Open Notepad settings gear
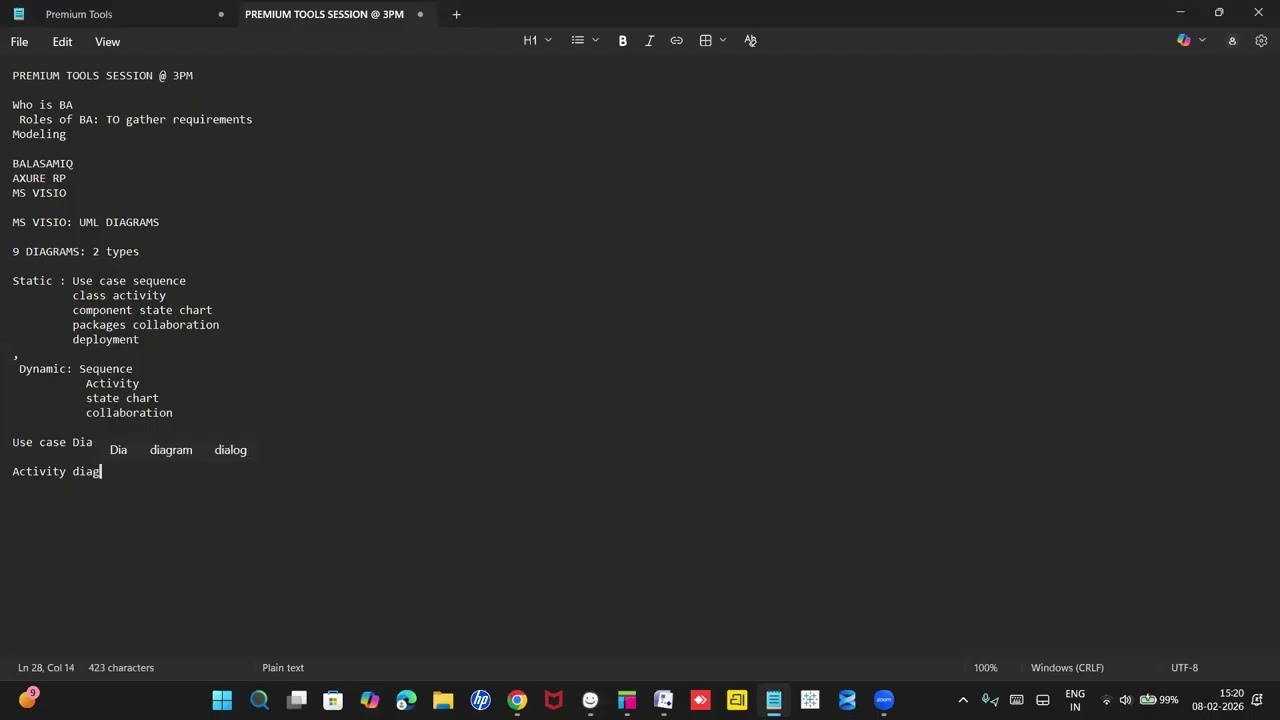Viewport: 1280px width, 720px height. (1261, 41)
